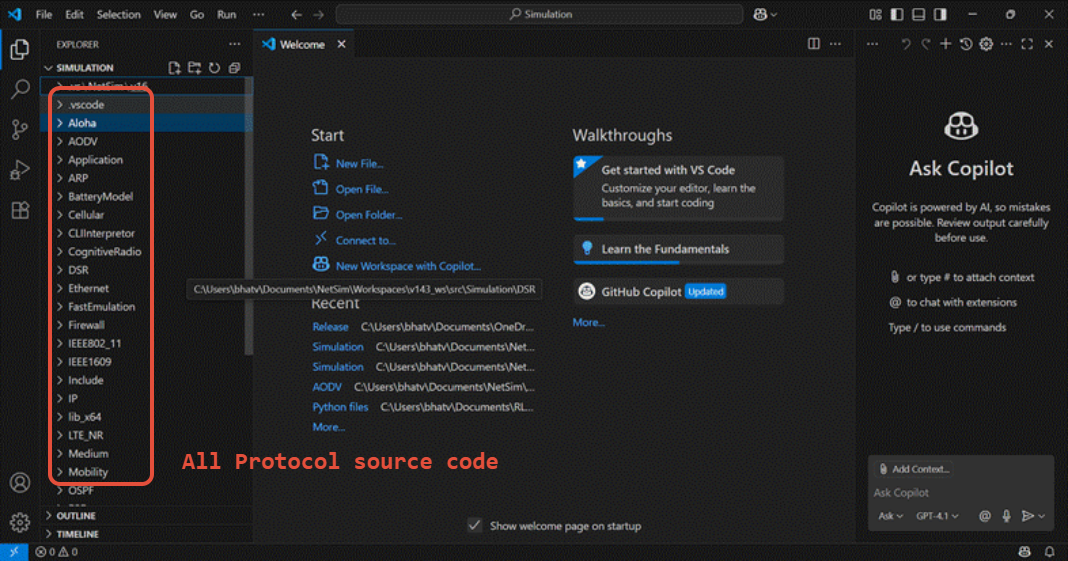The image size is (1068, 561).
Task: Maximize the Copilot chat panel
Action: (1027, 44)
